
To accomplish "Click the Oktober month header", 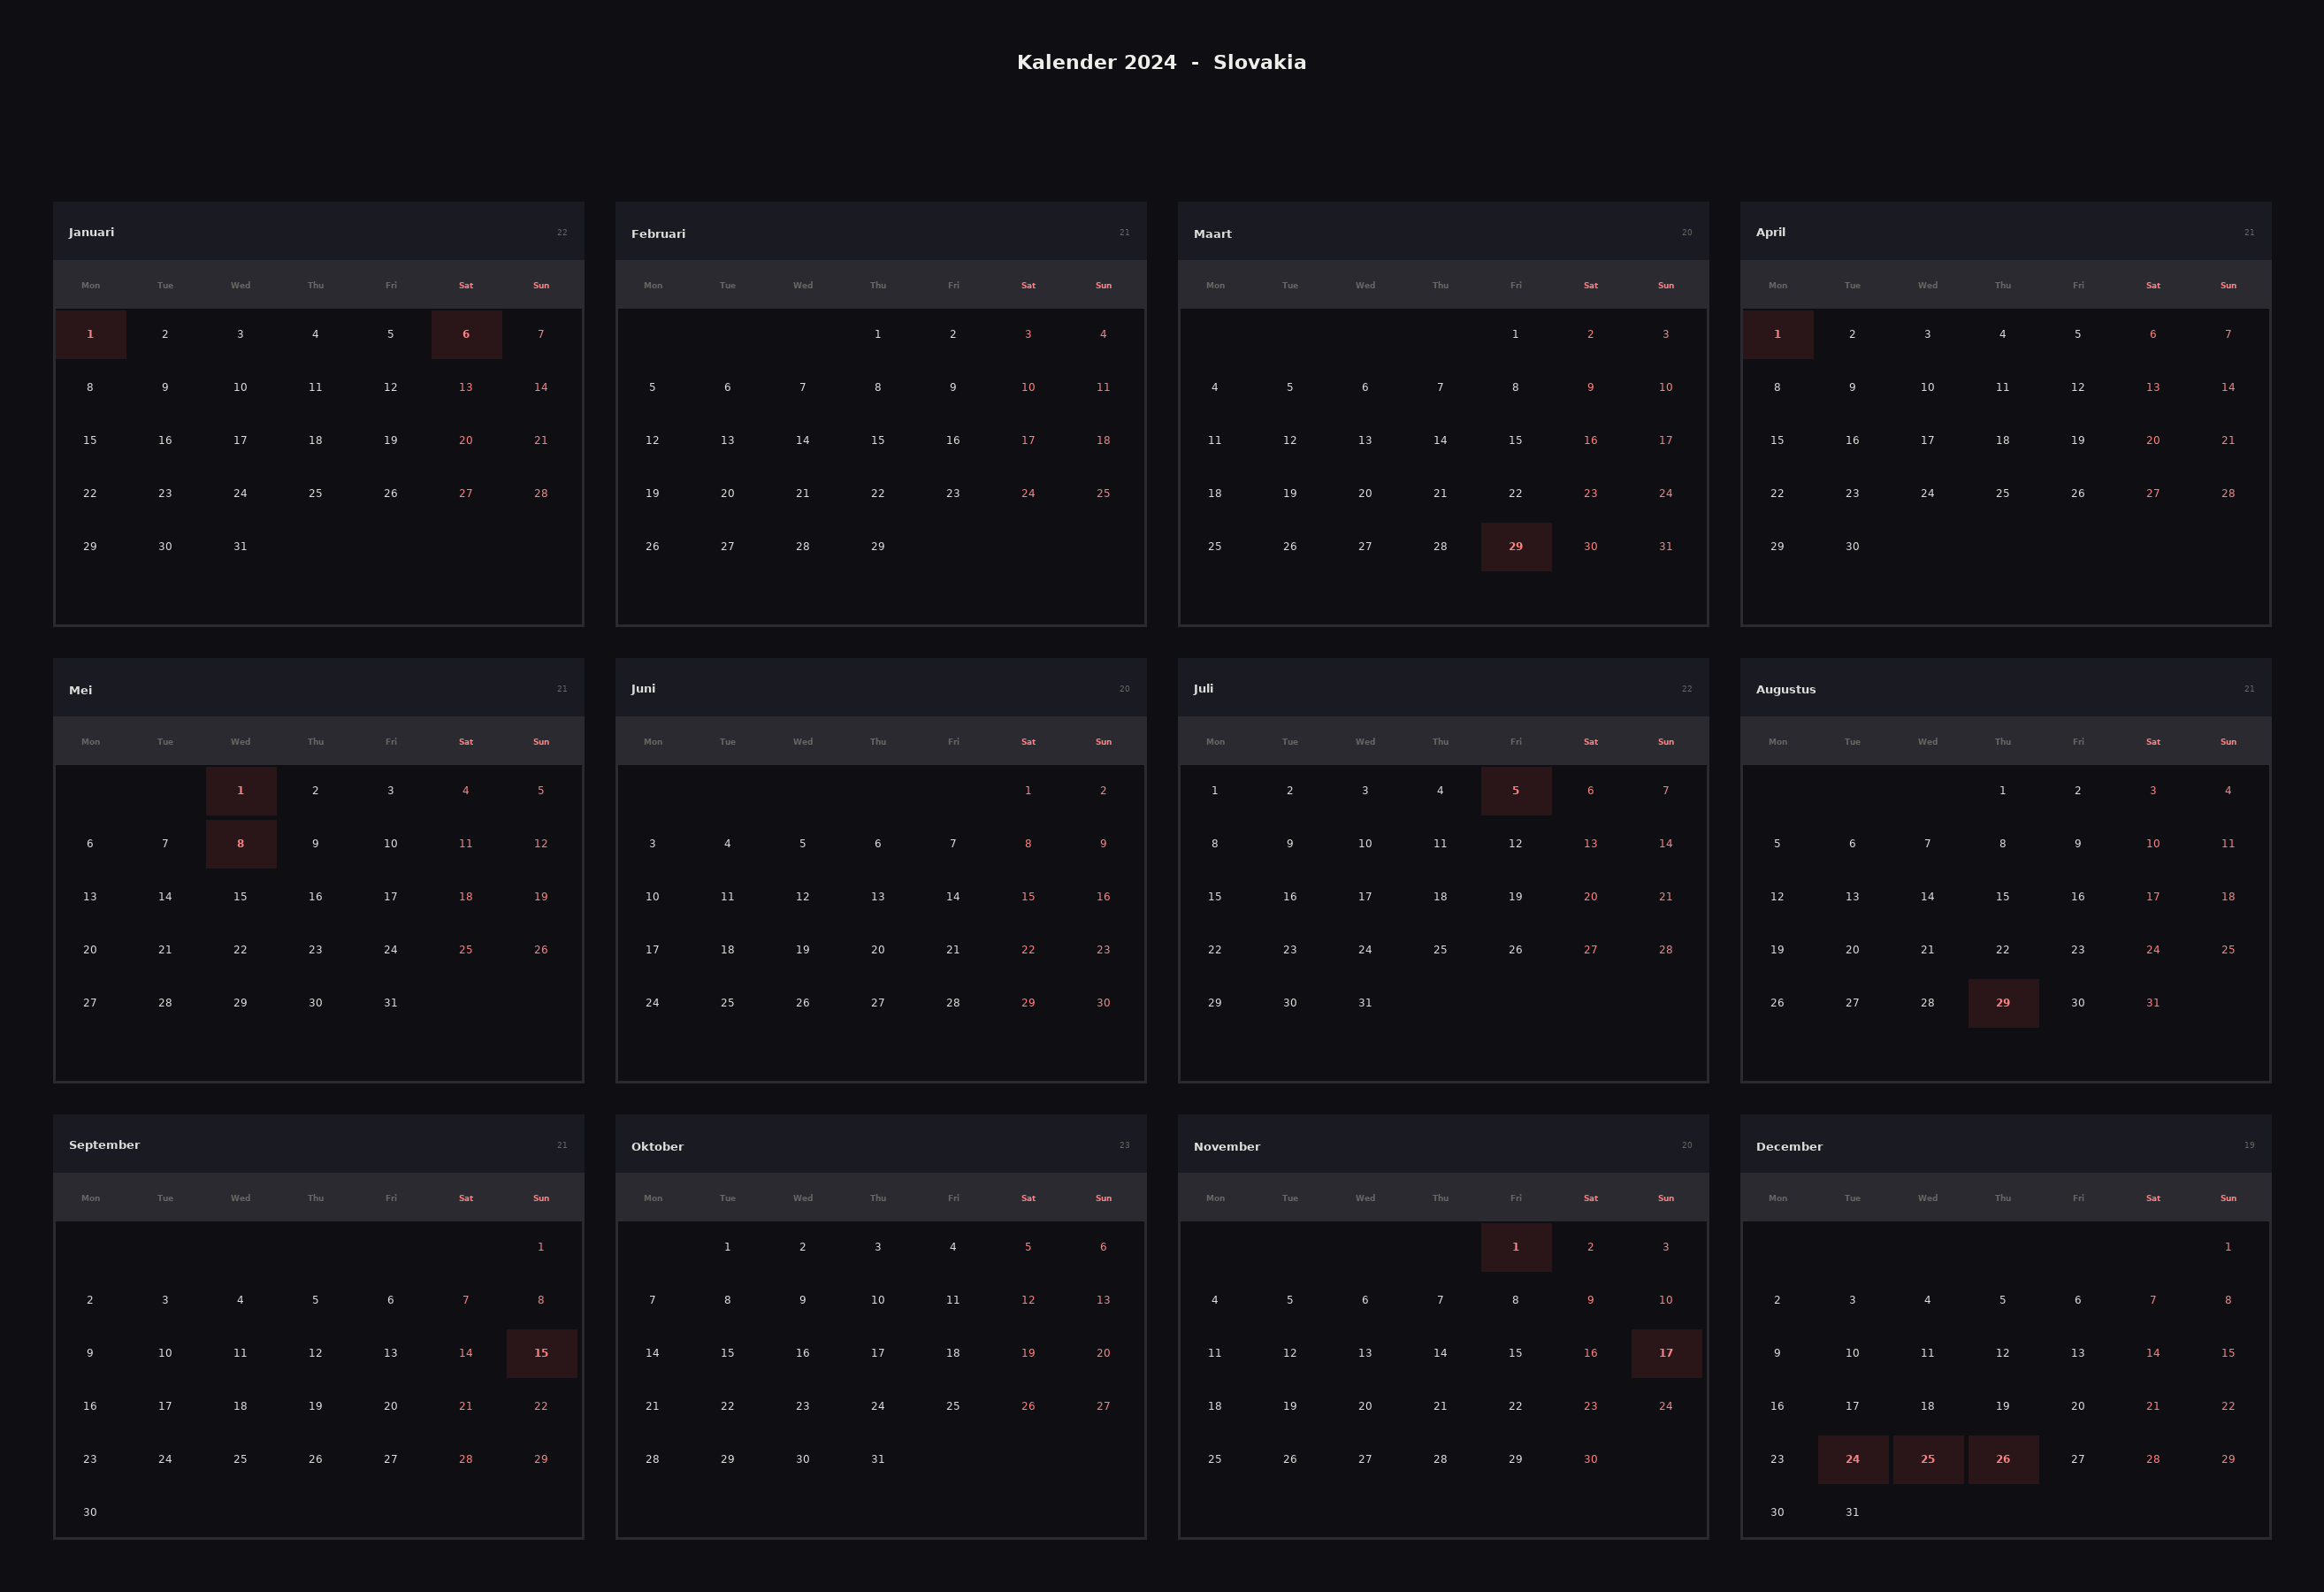I will pos(881,1145).
